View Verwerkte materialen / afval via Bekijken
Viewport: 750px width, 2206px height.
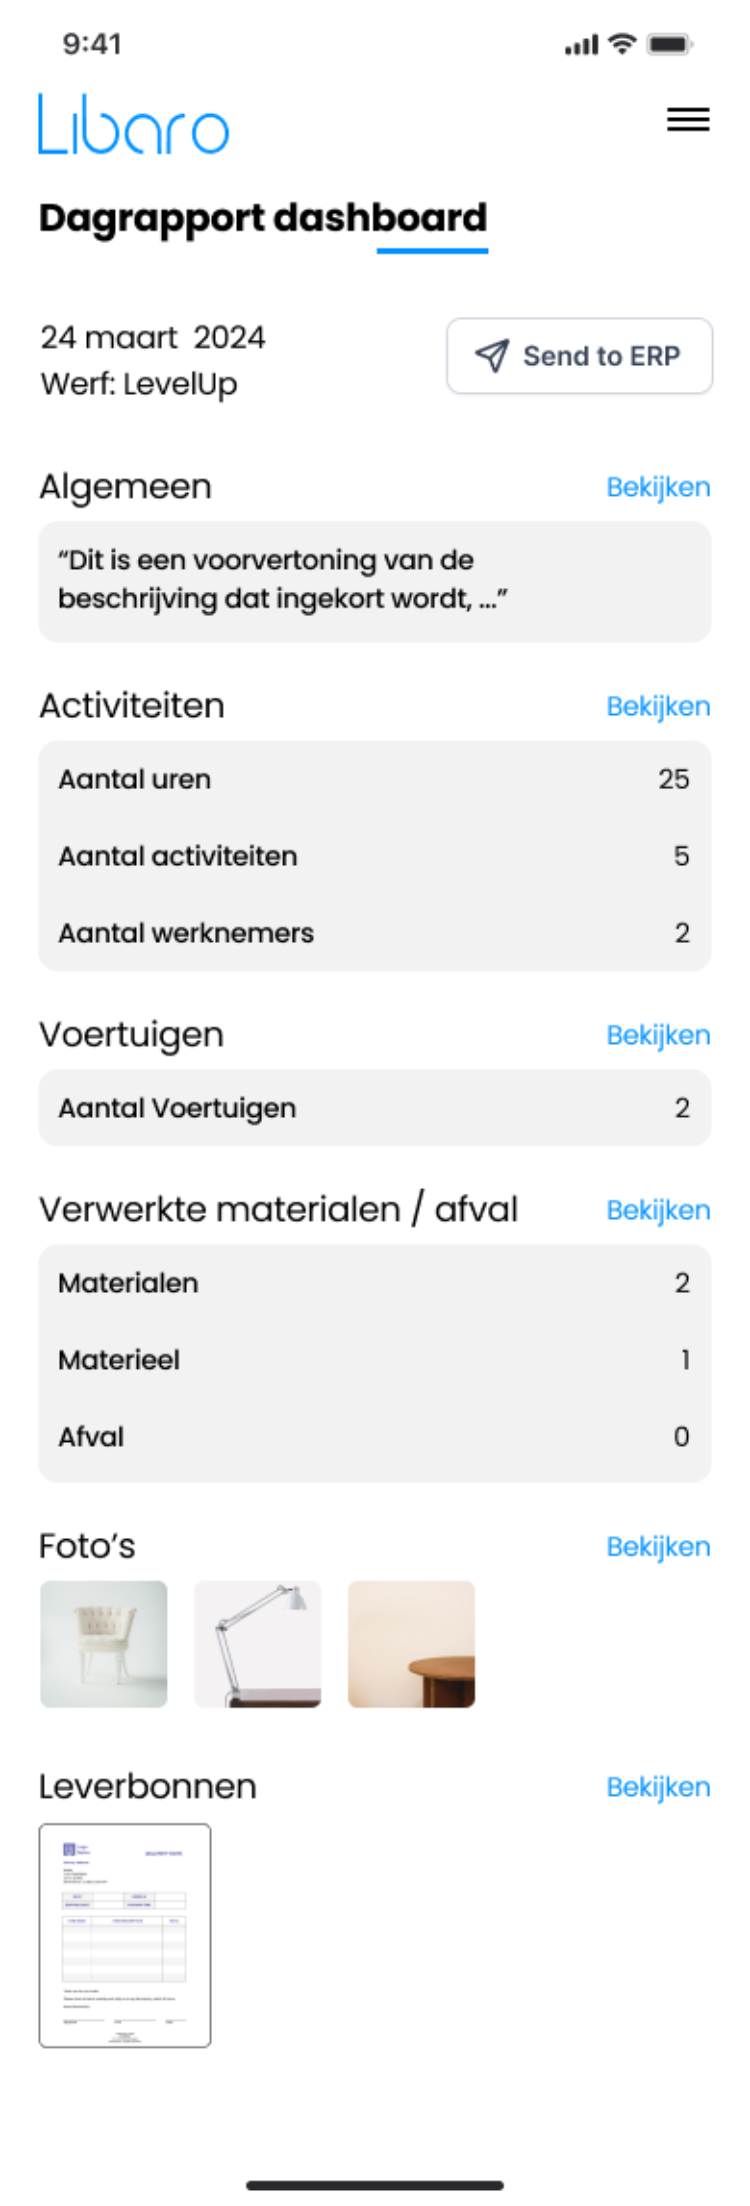tap(658, 1210)
